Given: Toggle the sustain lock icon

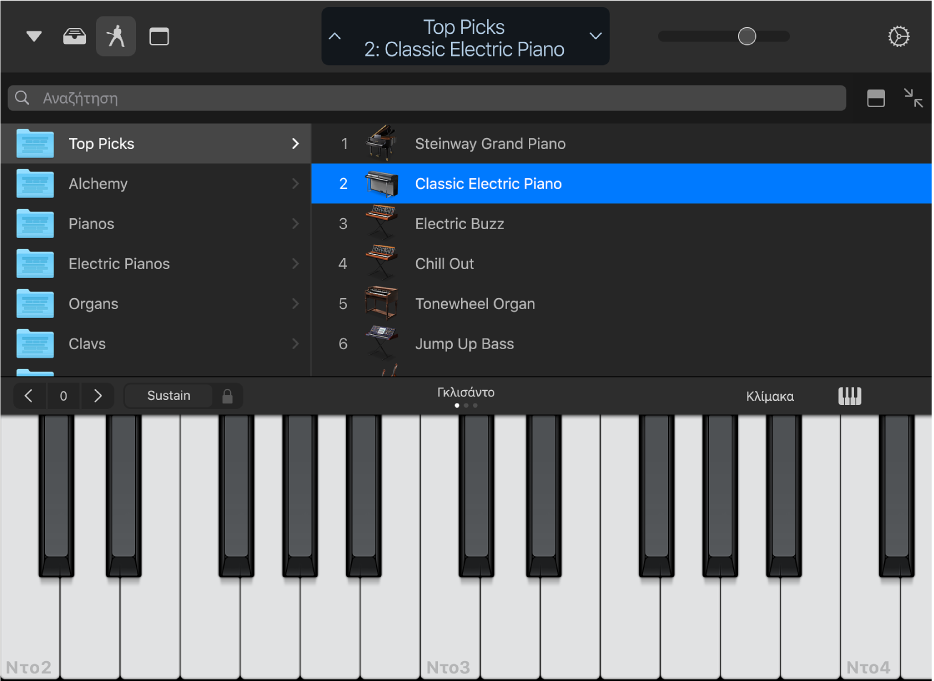Looking at the screenshot, I should click(x=228, y=396).
